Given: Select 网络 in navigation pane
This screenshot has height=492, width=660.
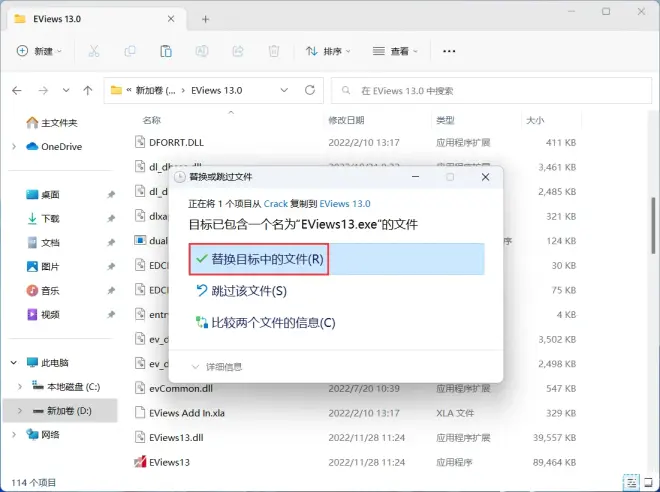Looking at the screenshot, I should 43,434.
